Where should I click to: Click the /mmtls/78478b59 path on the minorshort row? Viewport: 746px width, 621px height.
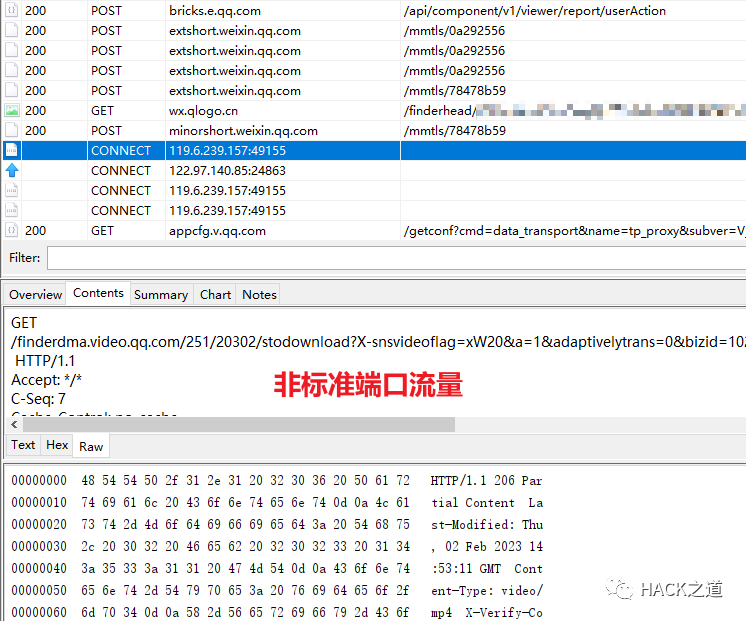click(454, 130)
